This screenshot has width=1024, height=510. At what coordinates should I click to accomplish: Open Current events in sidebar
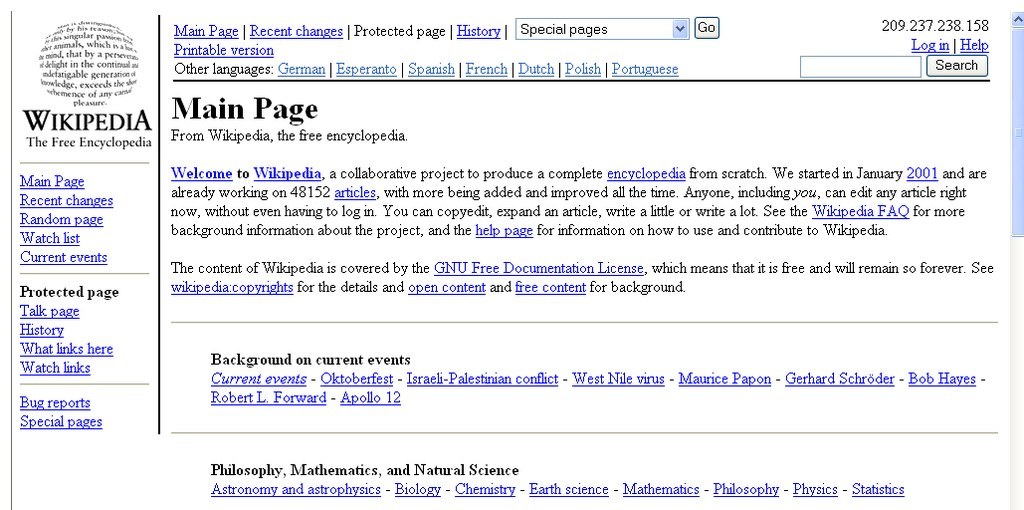(63, 257)
